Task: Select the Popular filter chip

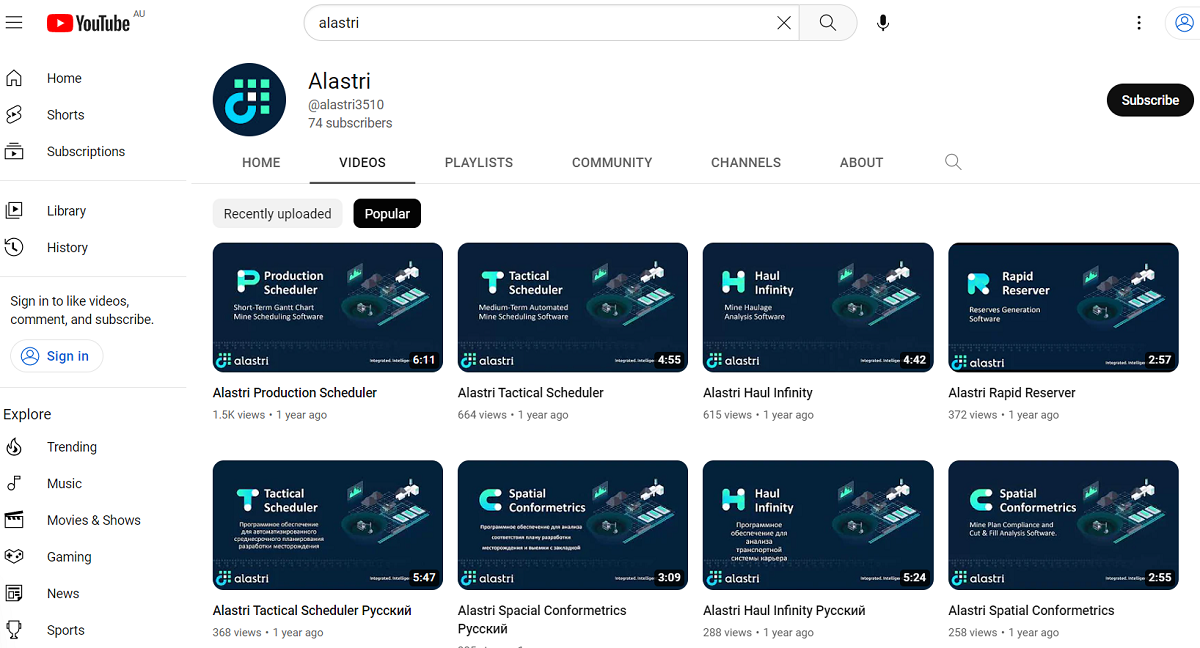Action: pos(387,214)
